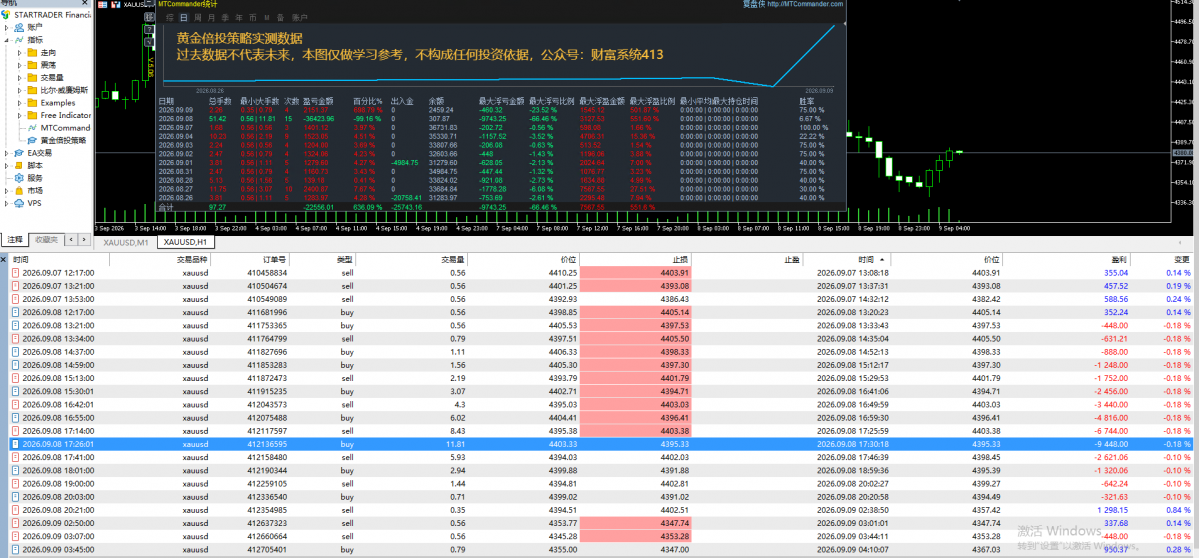The height and width of the screenshot is (558, 1199).
Task: Click profit value -9 448.00
Action: [1109, 443]
